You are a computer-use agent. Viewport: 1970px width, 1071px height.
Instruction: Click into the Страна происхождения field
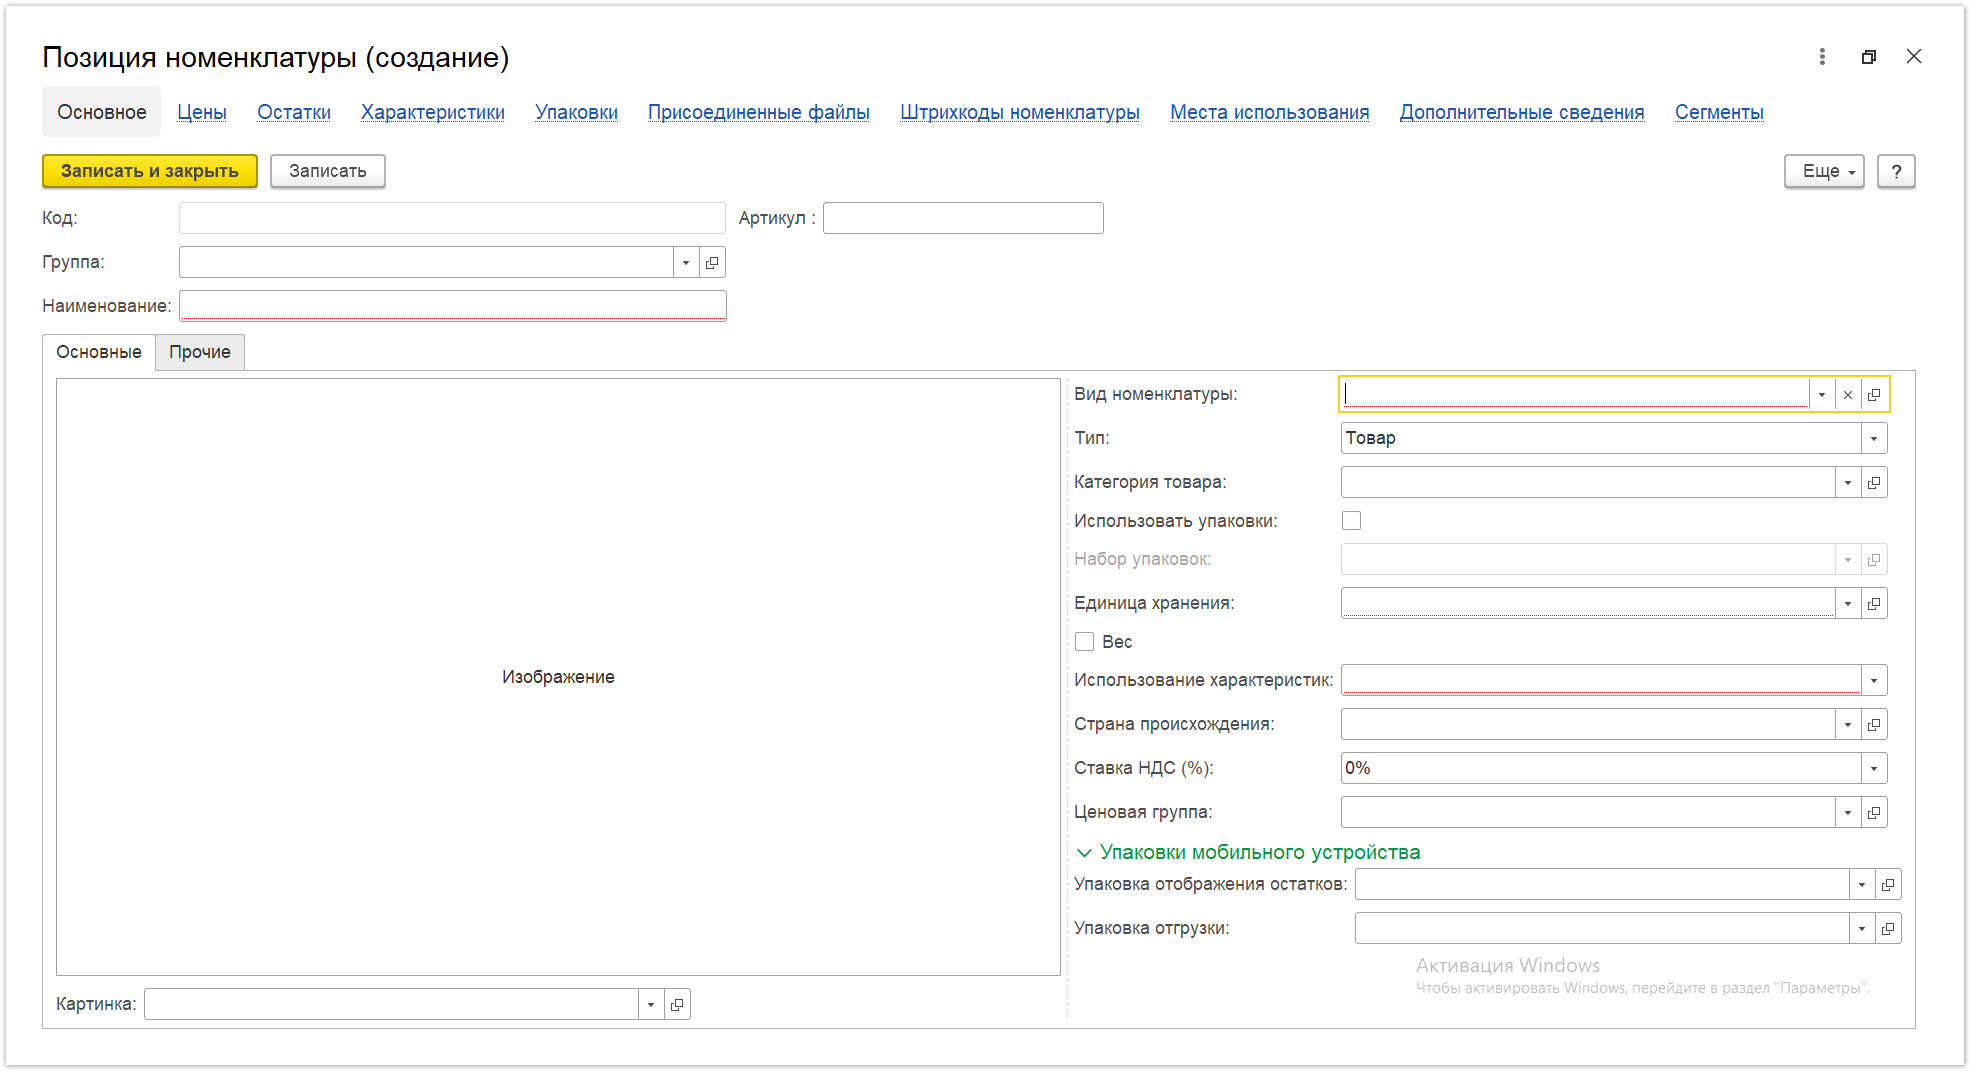(1588, 725)
